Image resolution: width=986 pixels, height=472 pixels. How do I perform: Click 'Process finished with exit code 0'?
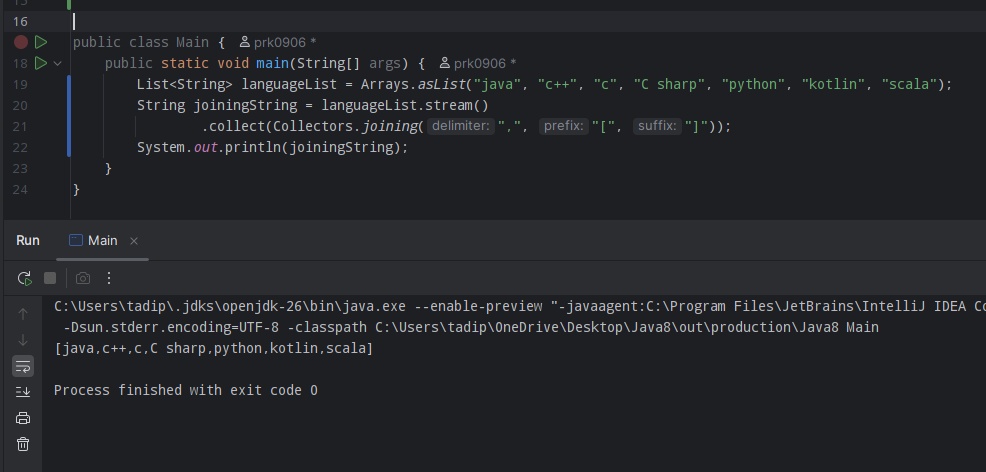(186, 390)
